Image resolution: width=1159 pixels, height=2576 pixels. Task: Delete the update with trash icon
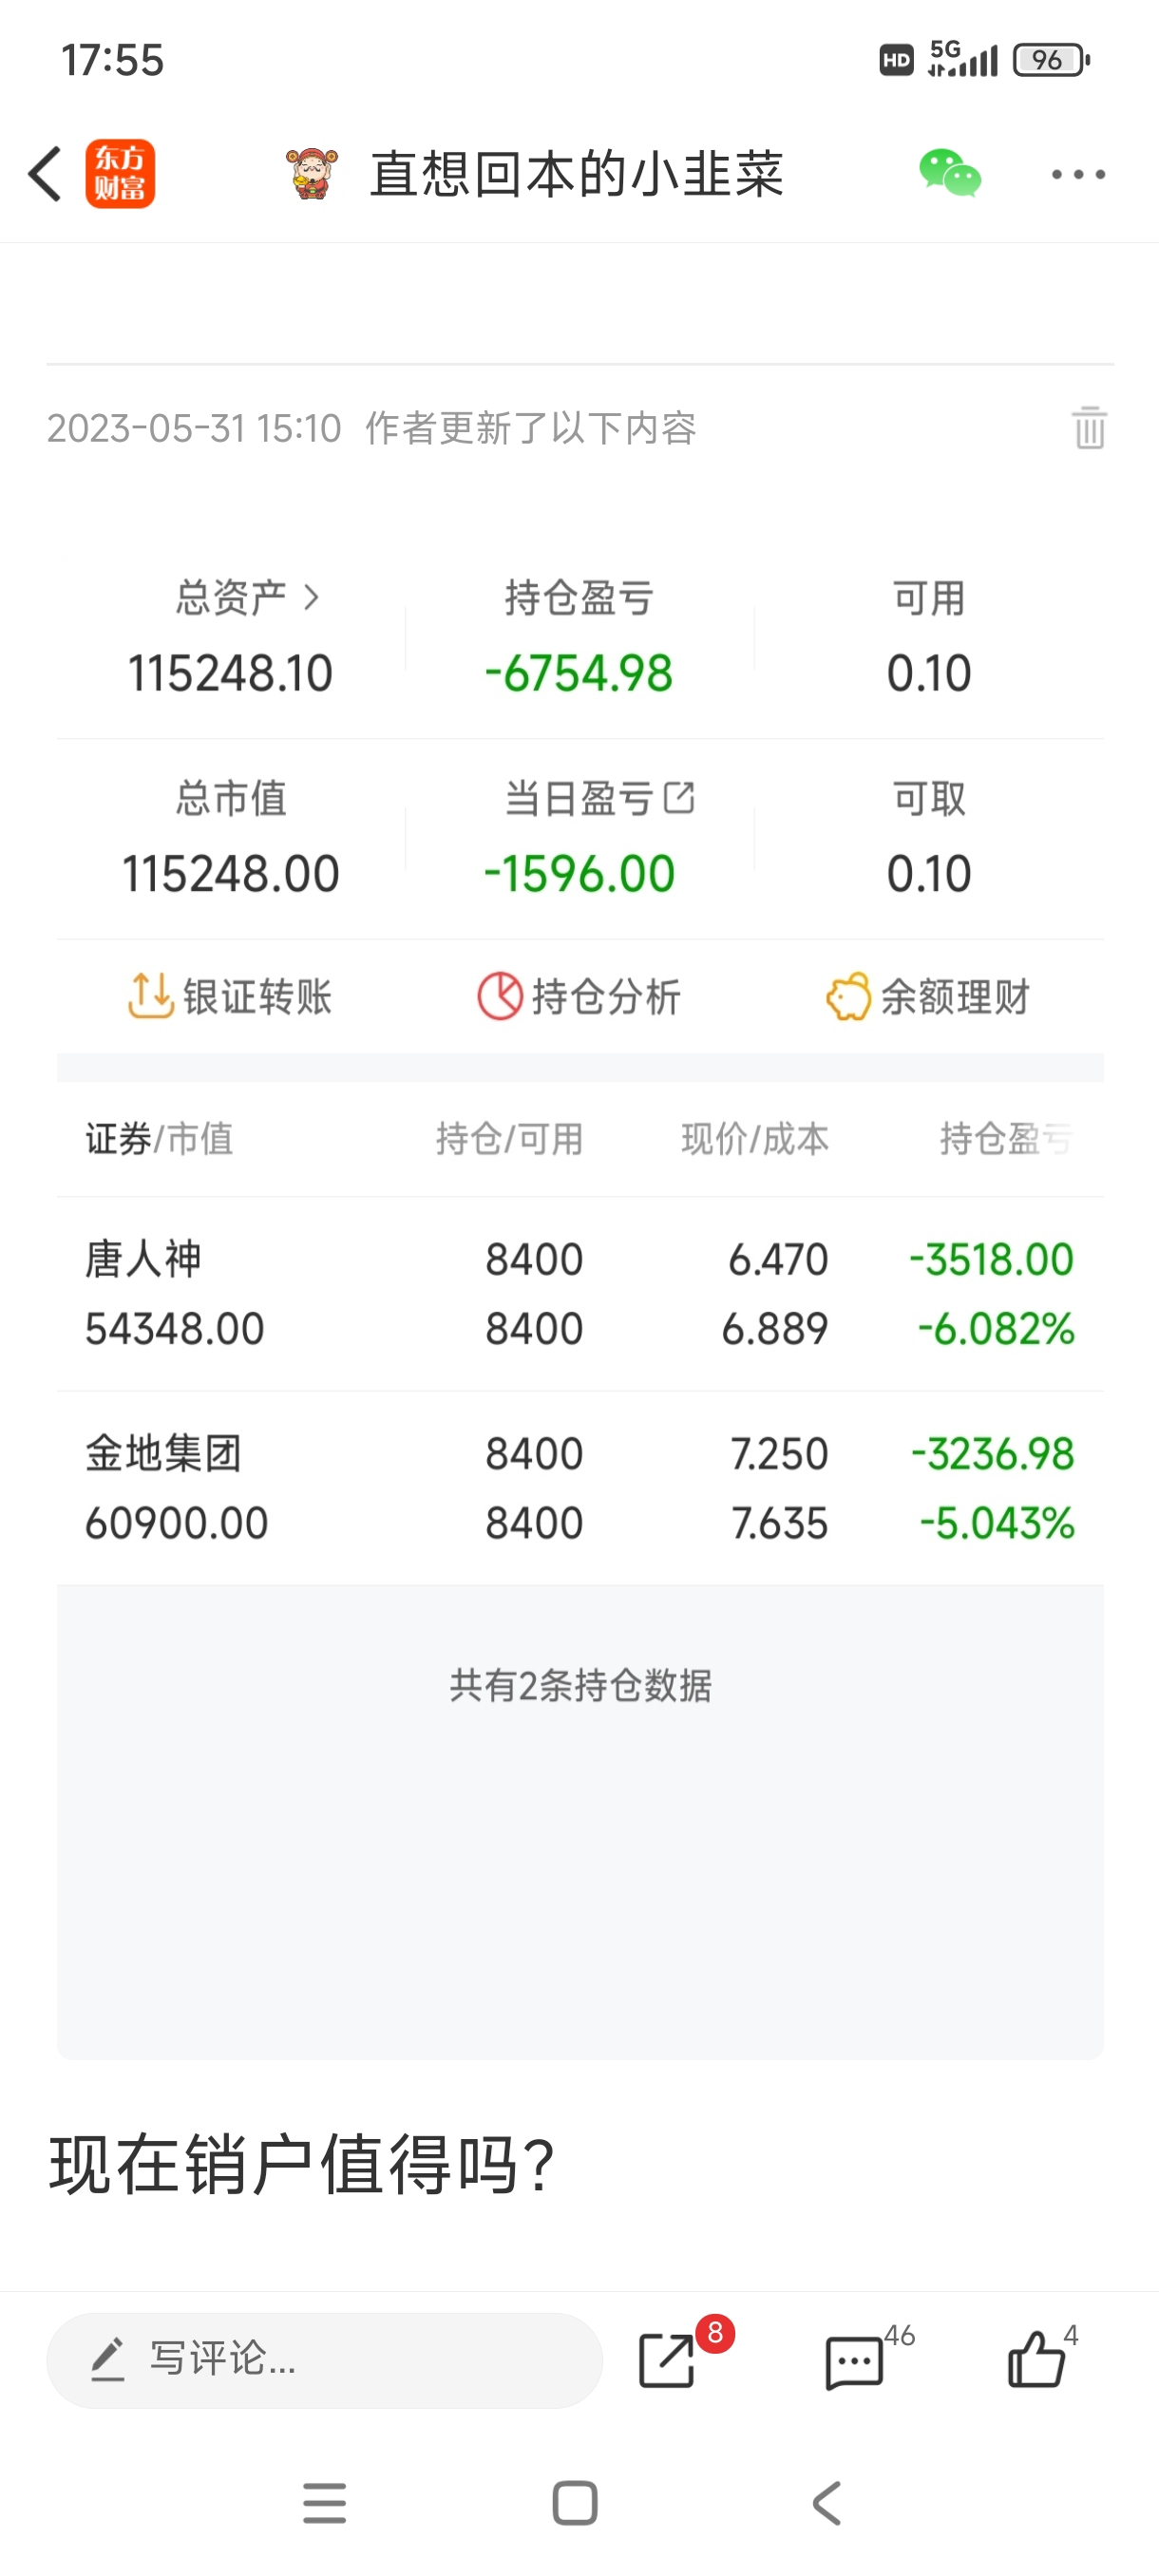click(1089, 428)
